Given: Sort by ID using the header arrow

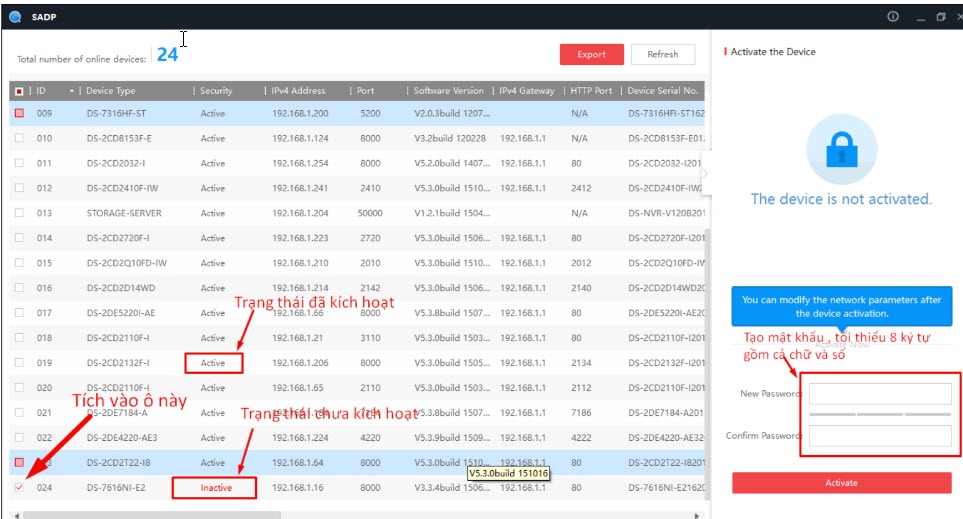Looking at the screenshot, I should tap(71, 91).
